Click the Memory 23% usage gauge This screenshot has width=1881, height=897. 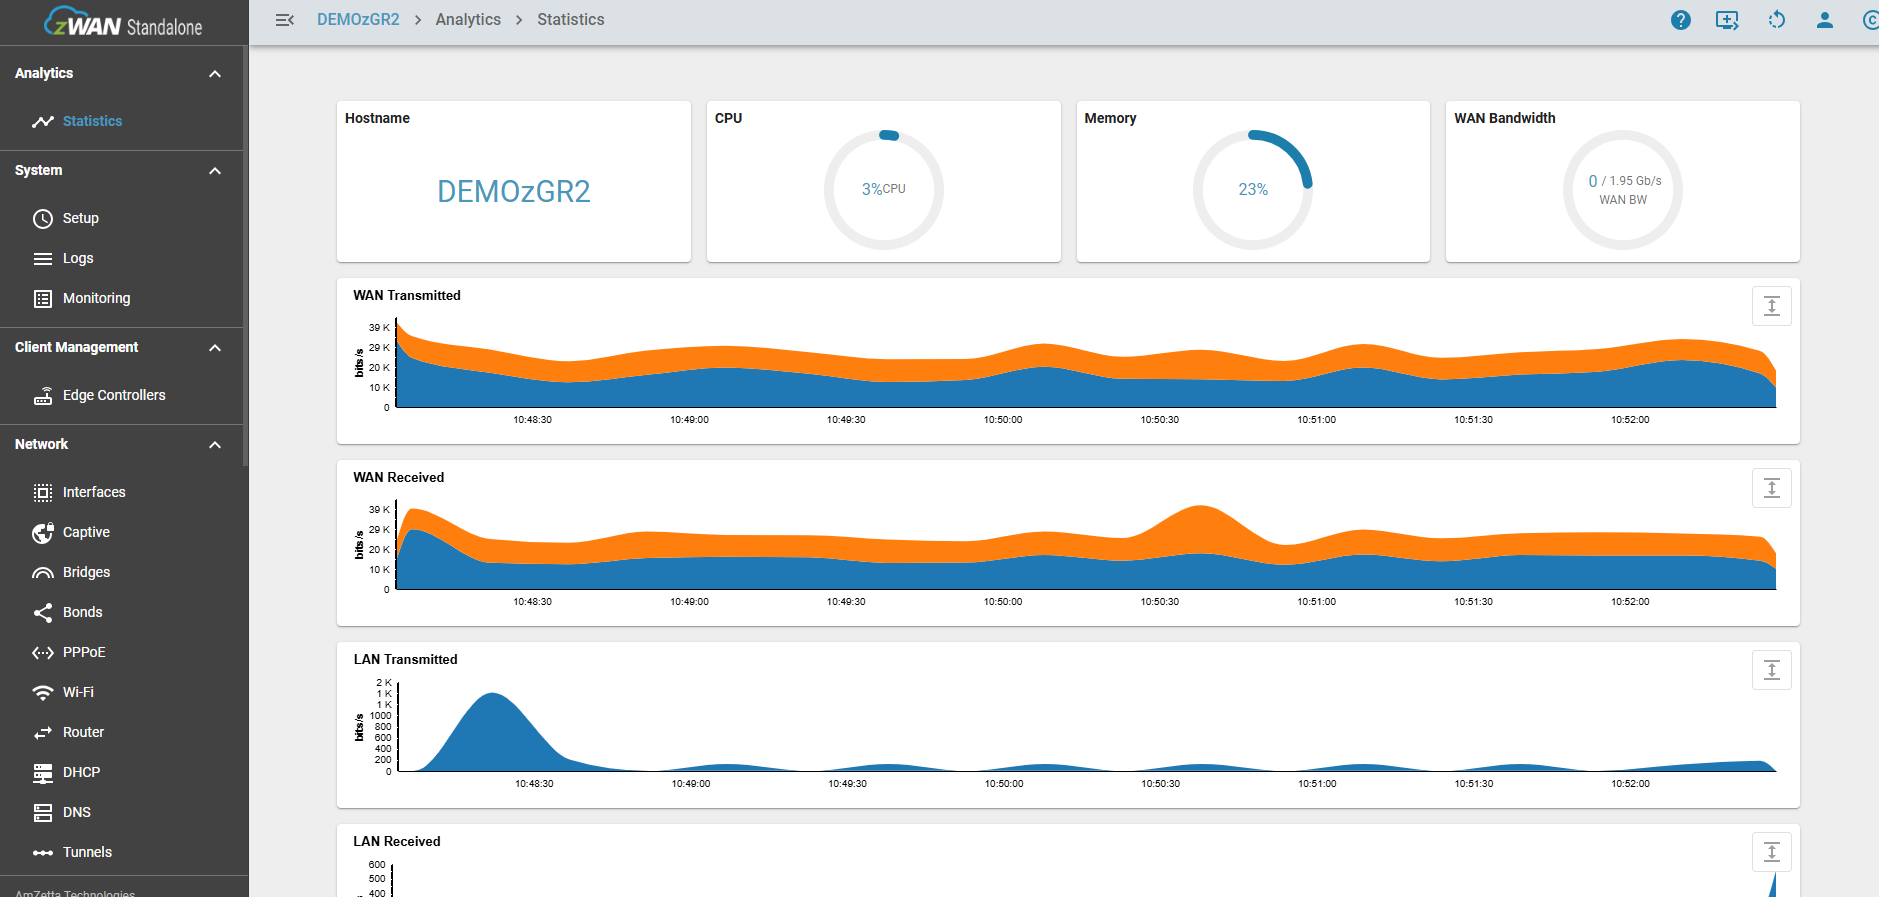pyautogui.click(x=1252, y=189)
